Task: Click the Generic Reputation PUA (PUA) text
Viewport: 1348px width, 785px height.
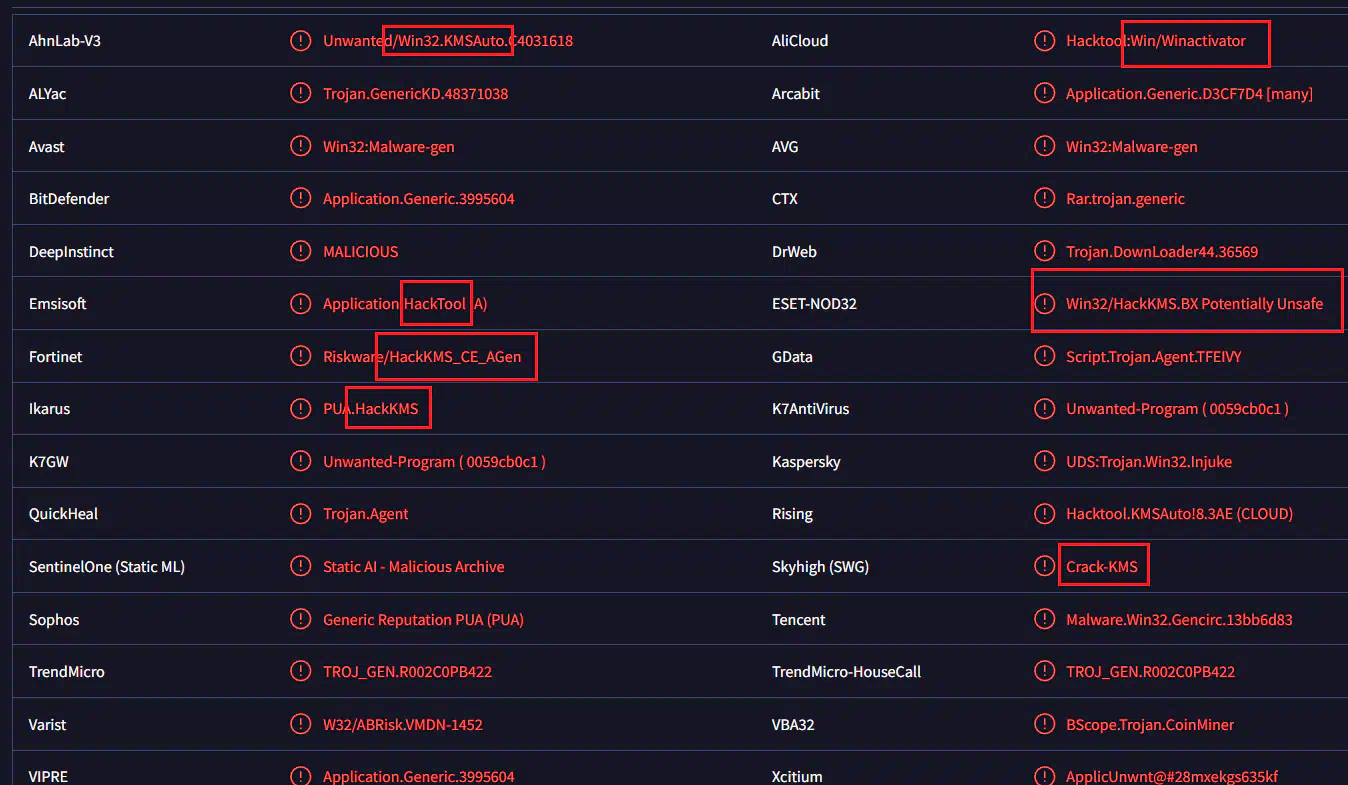Action: 423,620
